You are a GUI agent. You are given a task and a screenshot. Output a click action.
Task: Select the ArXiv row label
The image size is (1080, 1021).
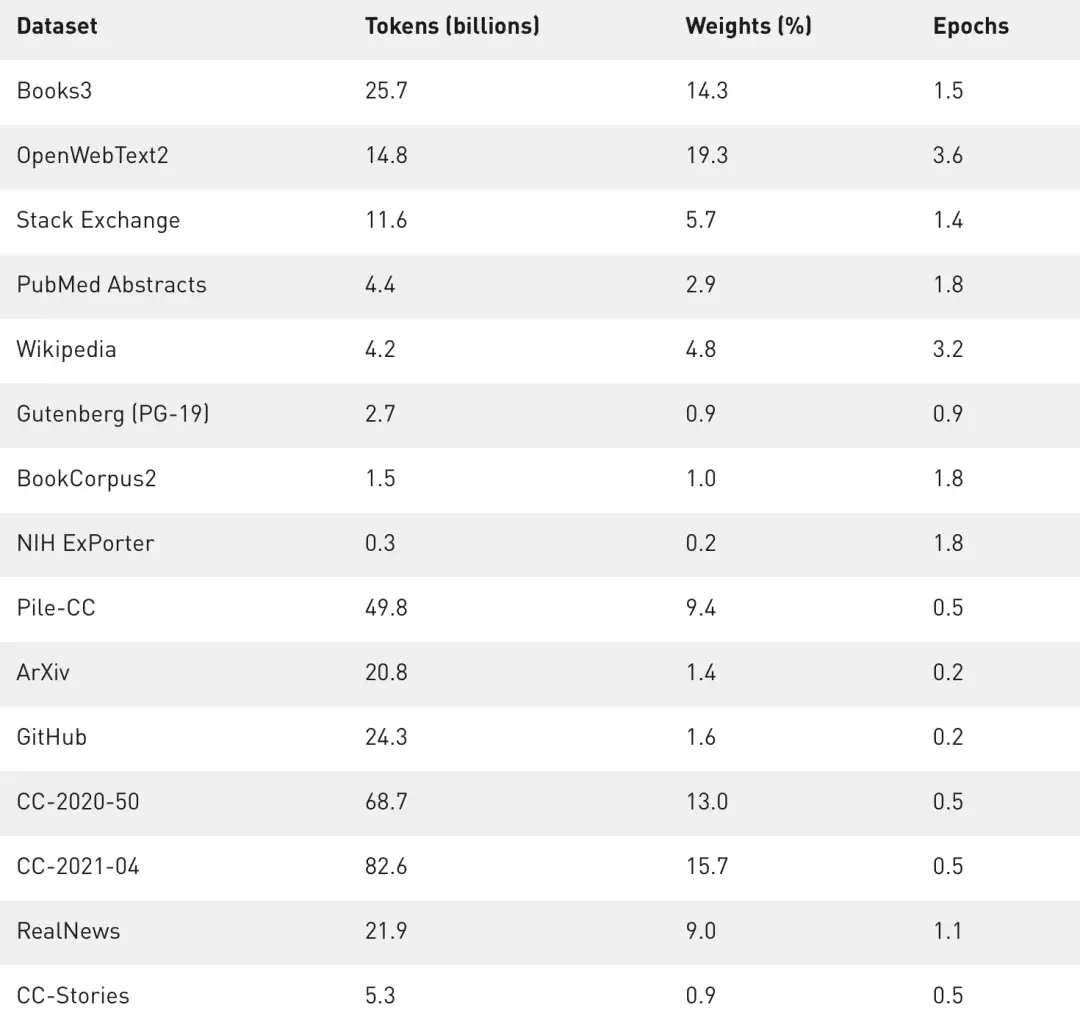click(43, 672)
